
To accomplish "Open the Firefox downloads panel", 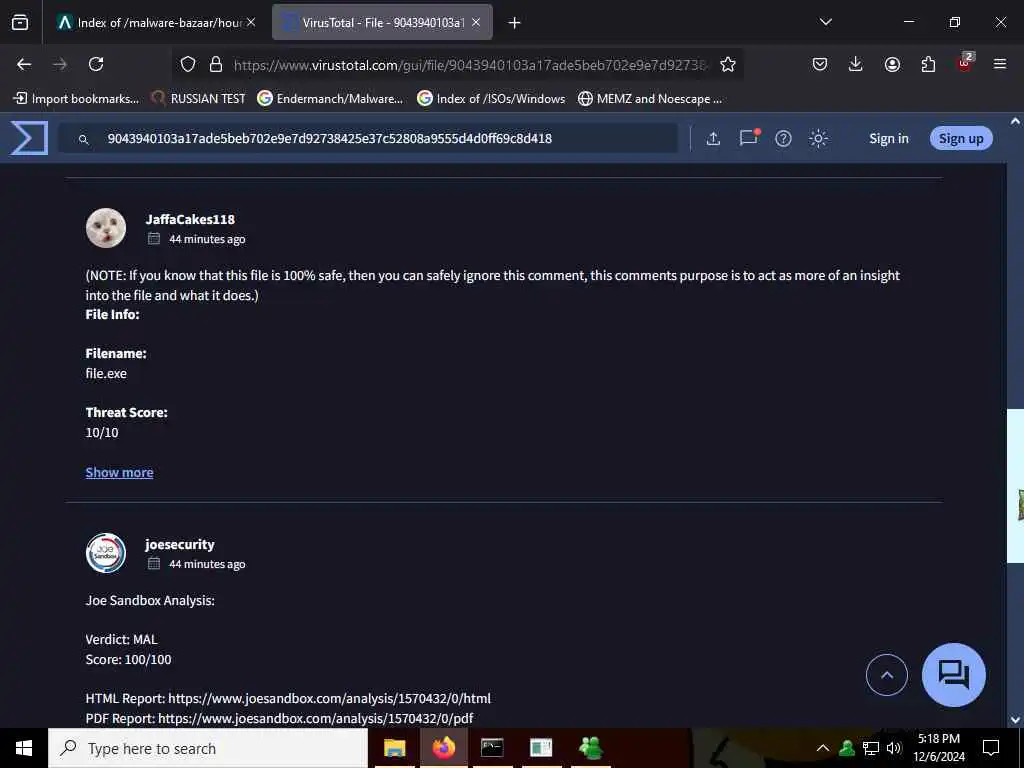I will tap(856, 64).
